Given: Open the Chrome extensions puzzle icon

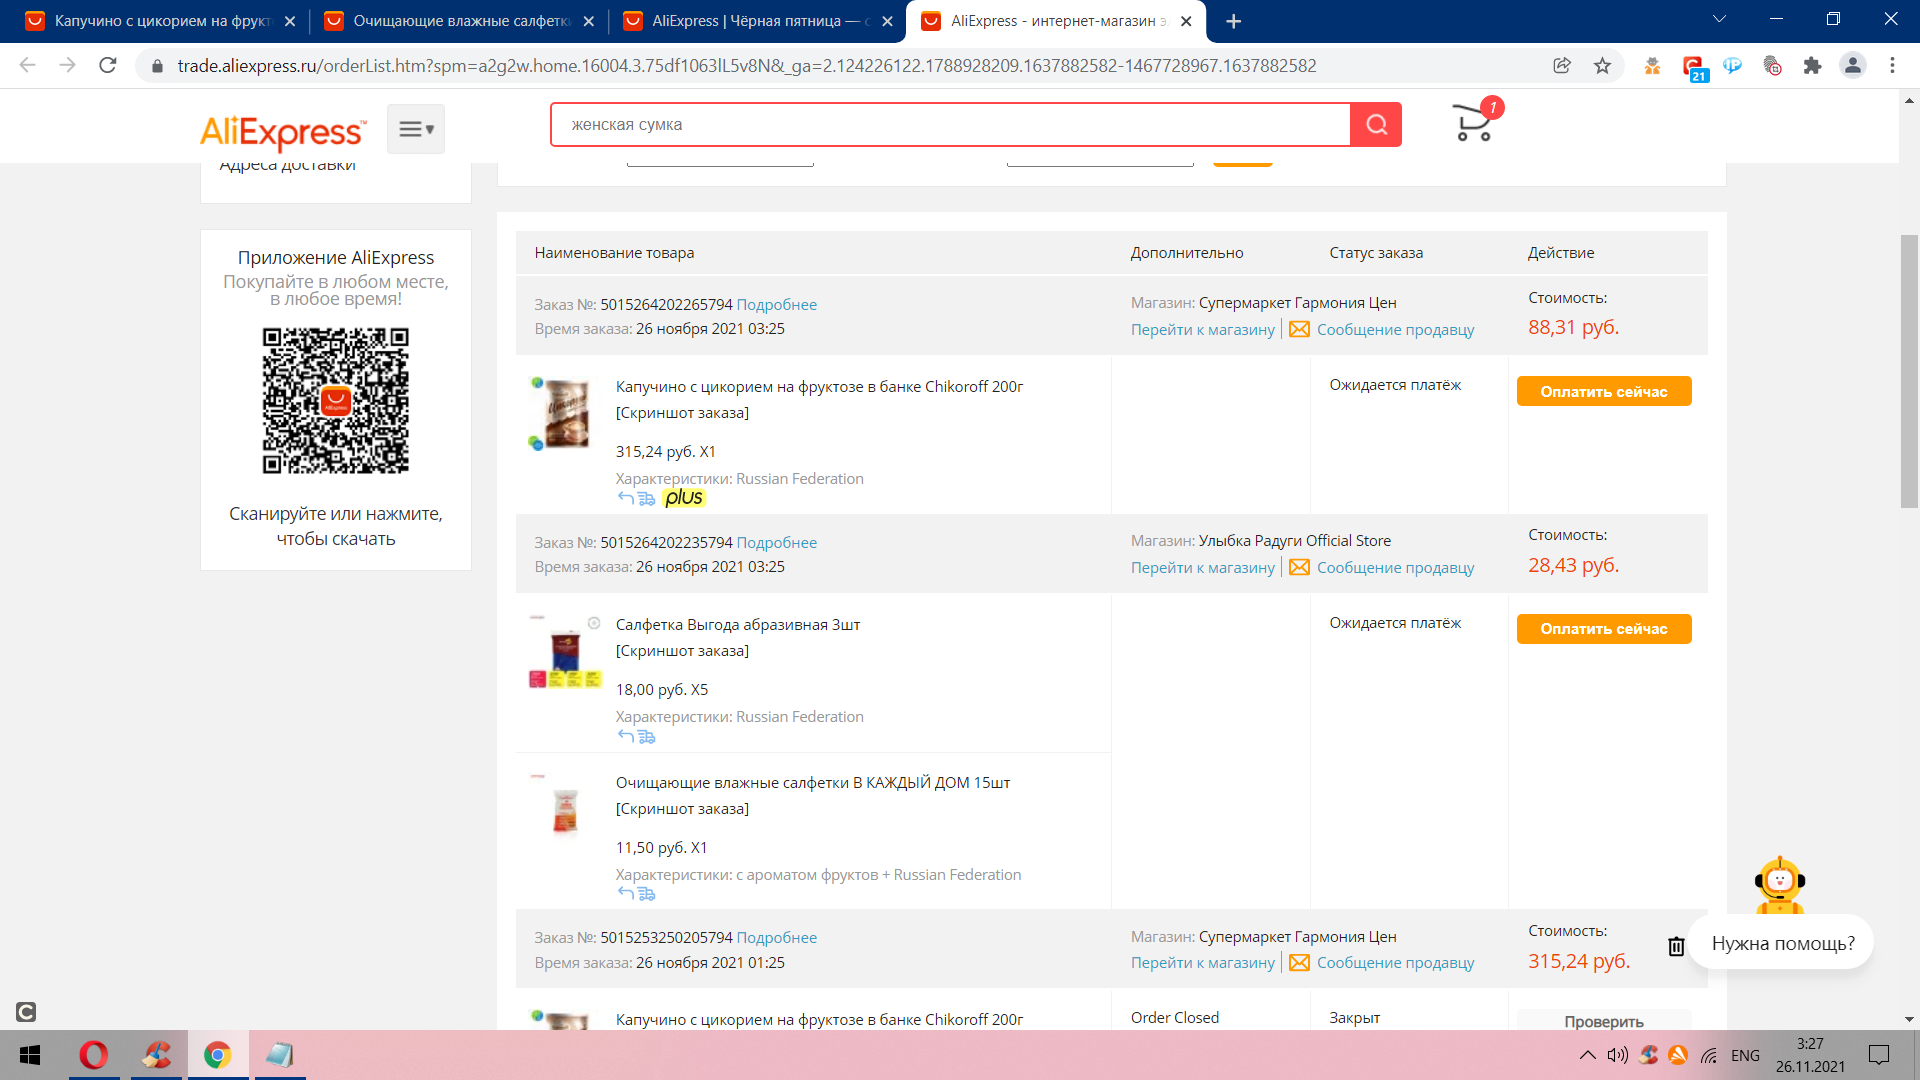Looking at the screenshot, I should (x=1812, y=65).
